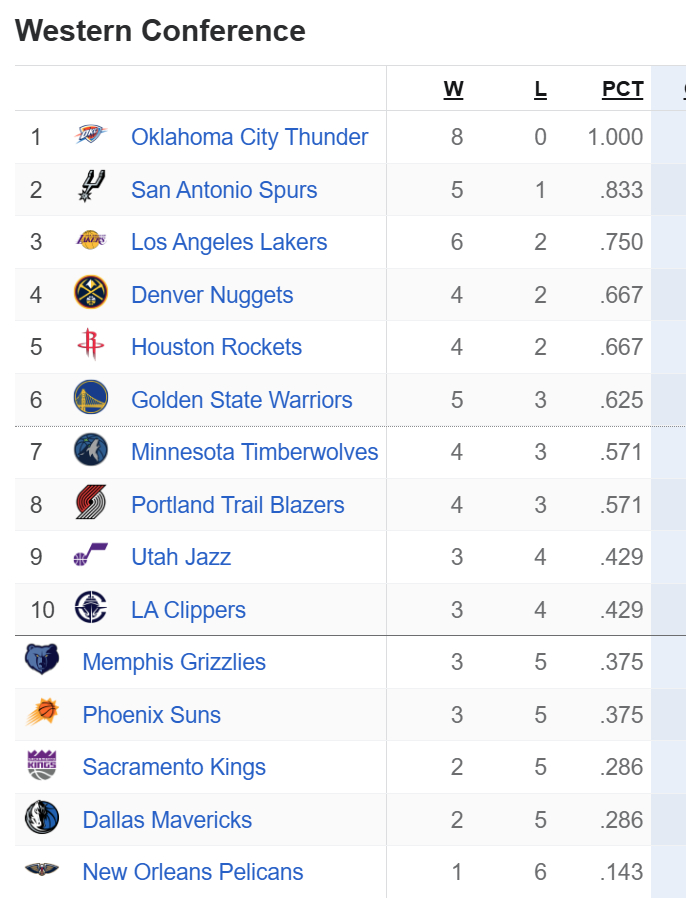Open the Oklahoma City Thunder team page
686x898 pixels.
pos(249,137)
